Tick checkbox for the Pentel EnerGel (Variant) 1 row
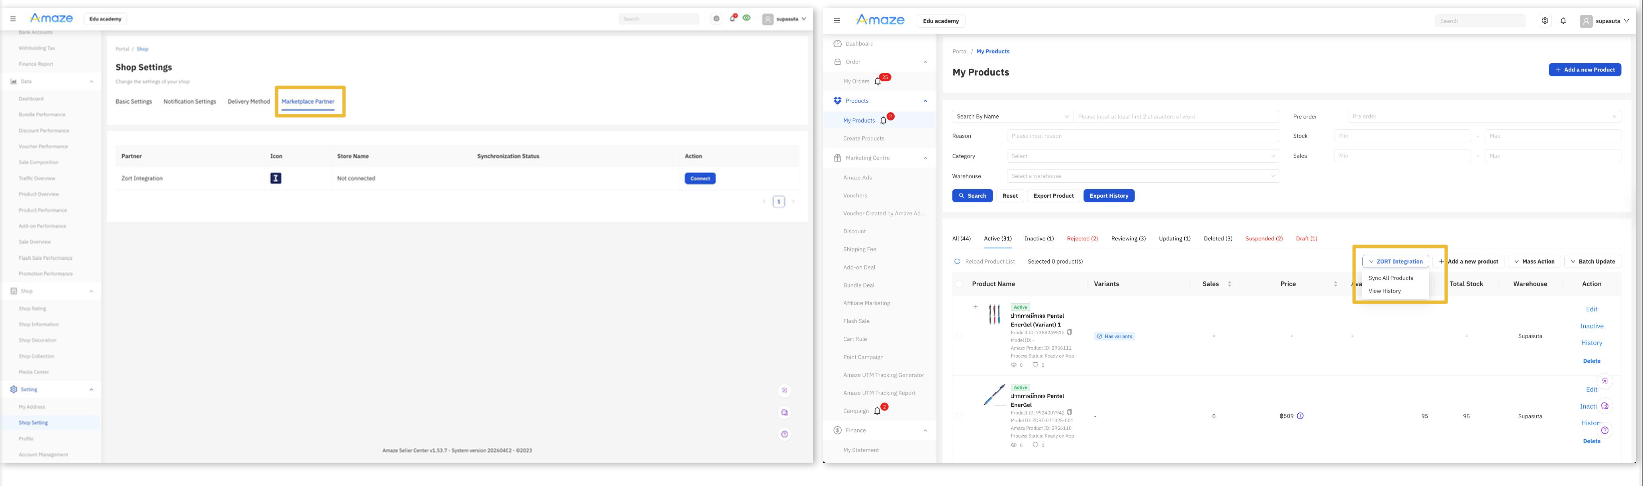 click(960, 336)
